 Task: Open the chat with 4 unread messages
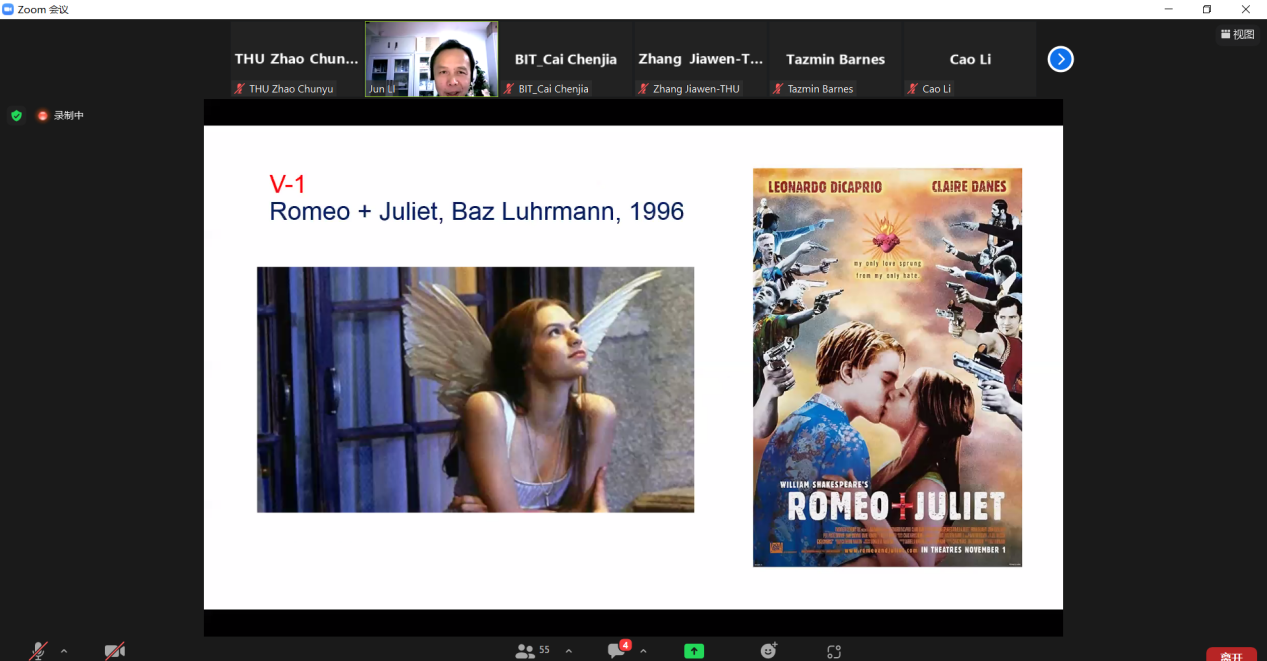point(618,650)
